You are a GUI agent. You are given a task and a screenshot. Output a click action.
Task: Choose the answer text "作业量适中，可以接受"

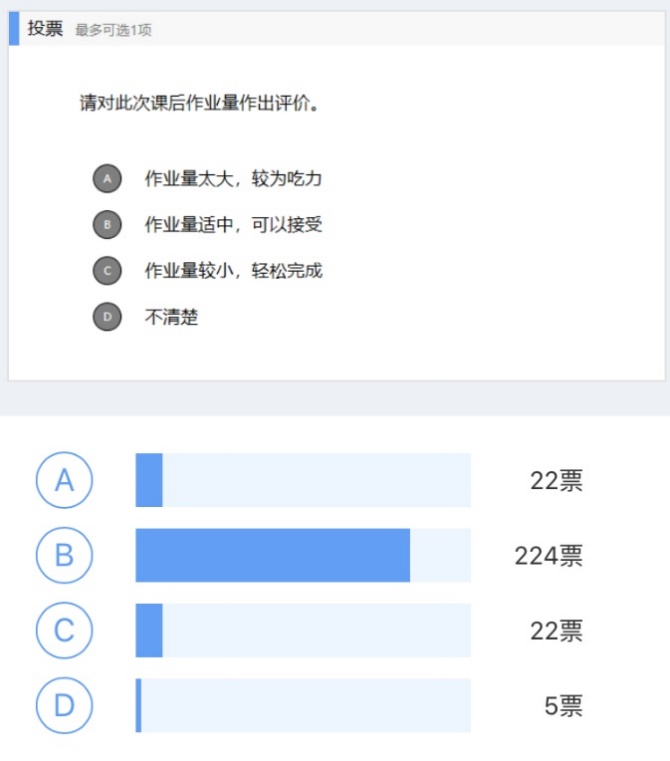[233, 224]
